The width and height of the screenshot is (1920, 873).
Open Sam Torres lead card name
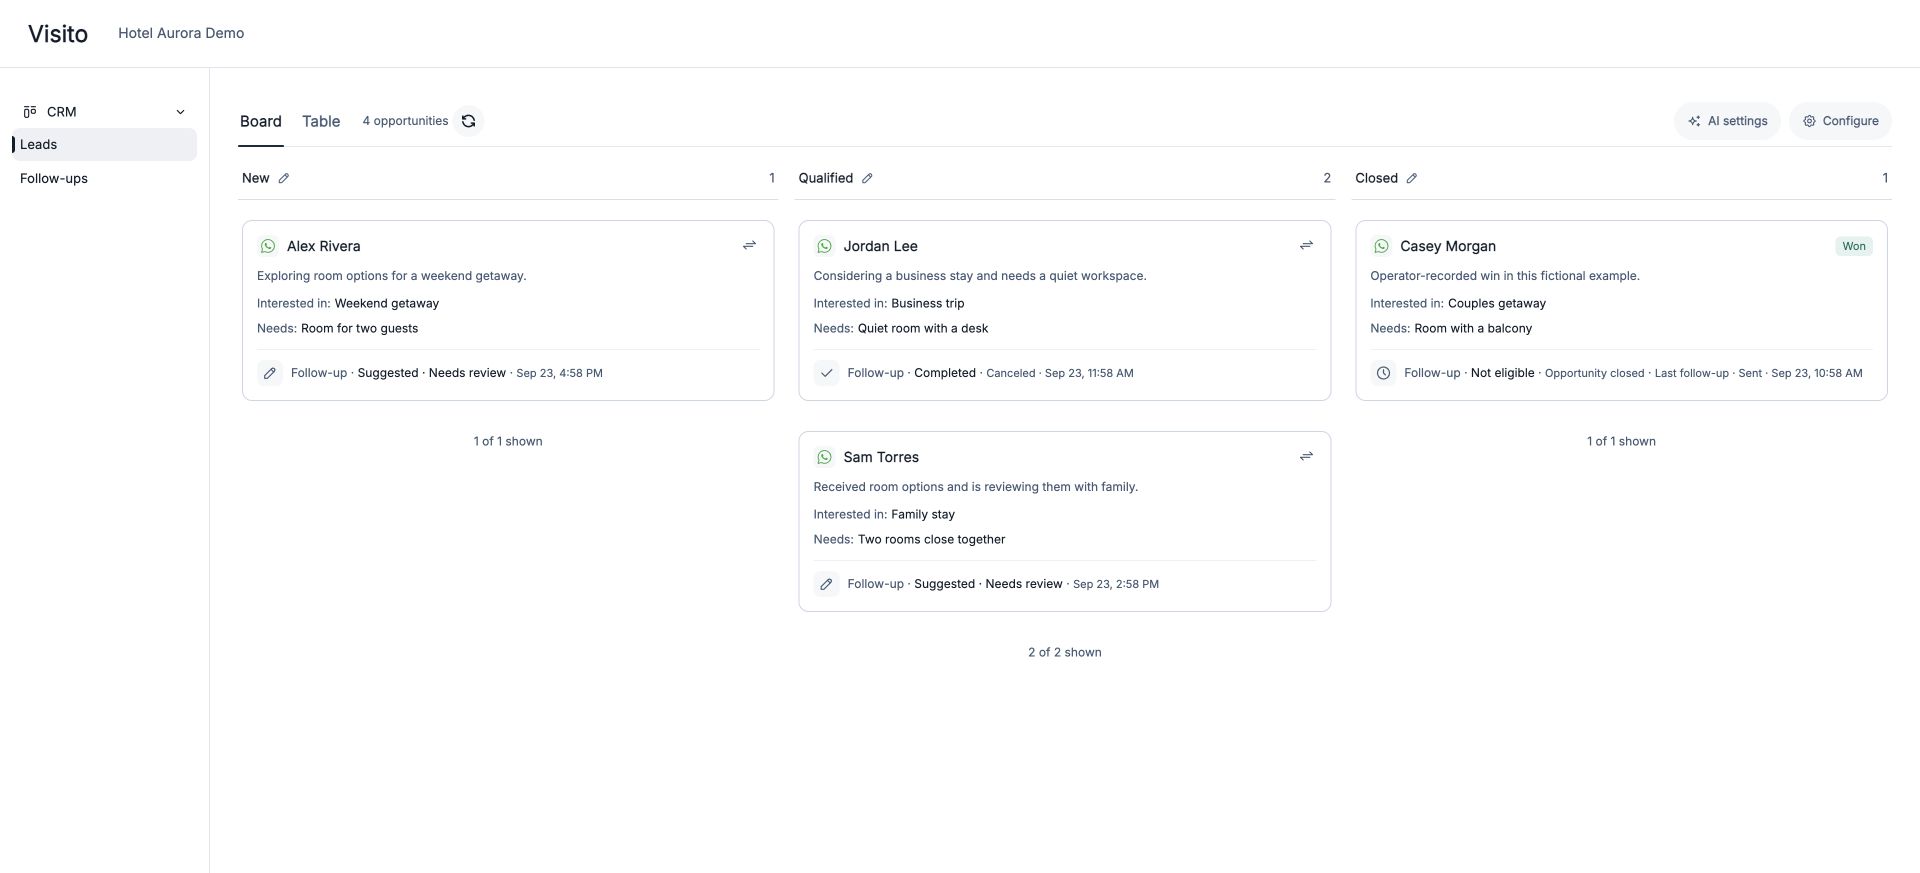pyautogui.click(x=881, y=457)
